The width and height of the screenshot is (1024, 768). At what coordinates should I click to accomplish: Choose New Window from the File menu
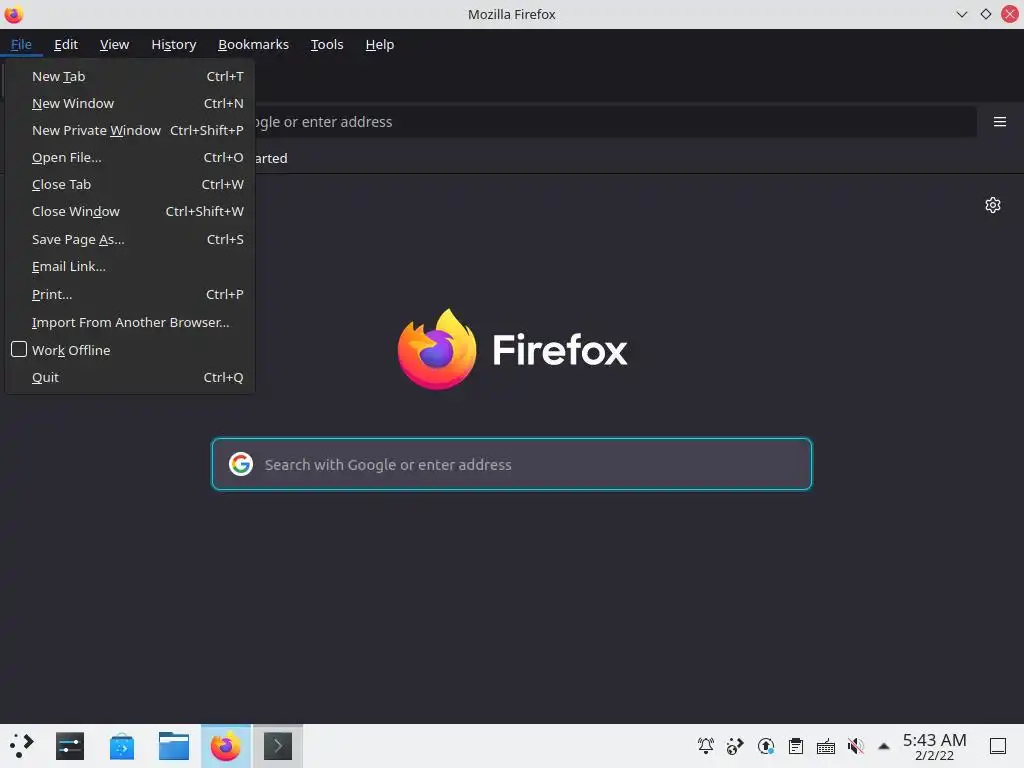click(130, 103)
